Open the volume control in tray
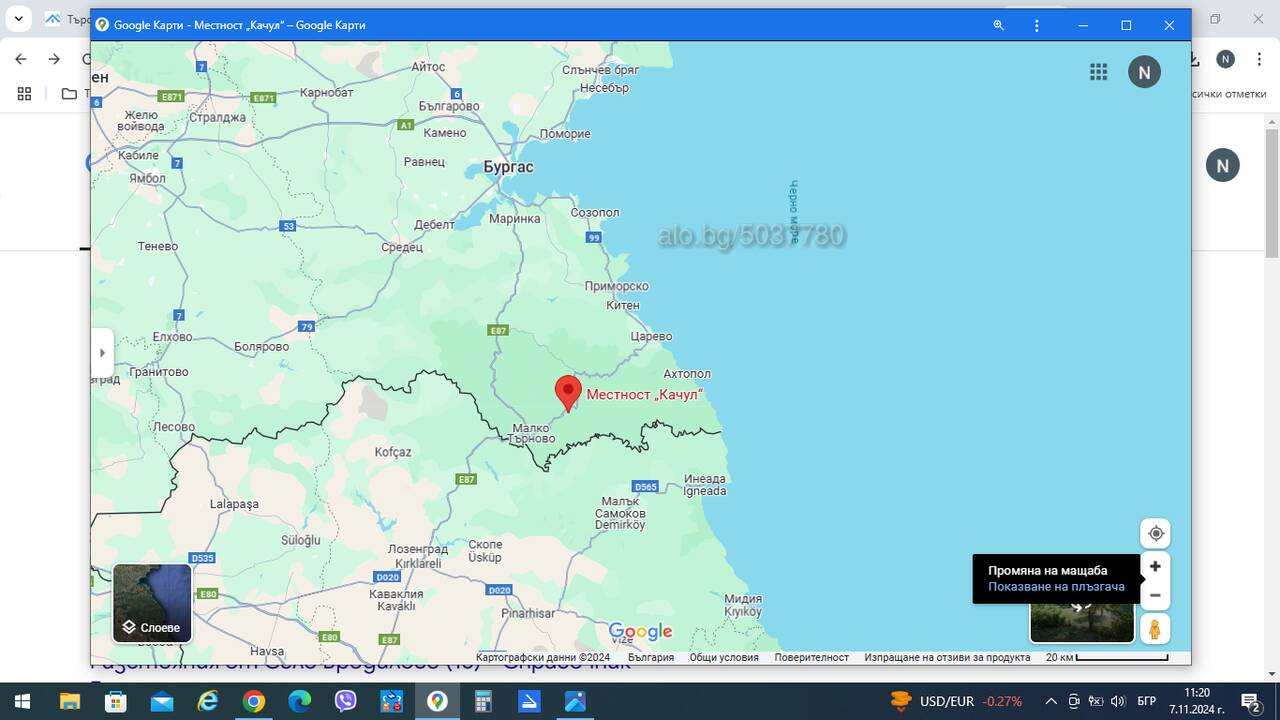This screenshot has height=720, width=1280. pyautogui.click(x=1118, y=701)
